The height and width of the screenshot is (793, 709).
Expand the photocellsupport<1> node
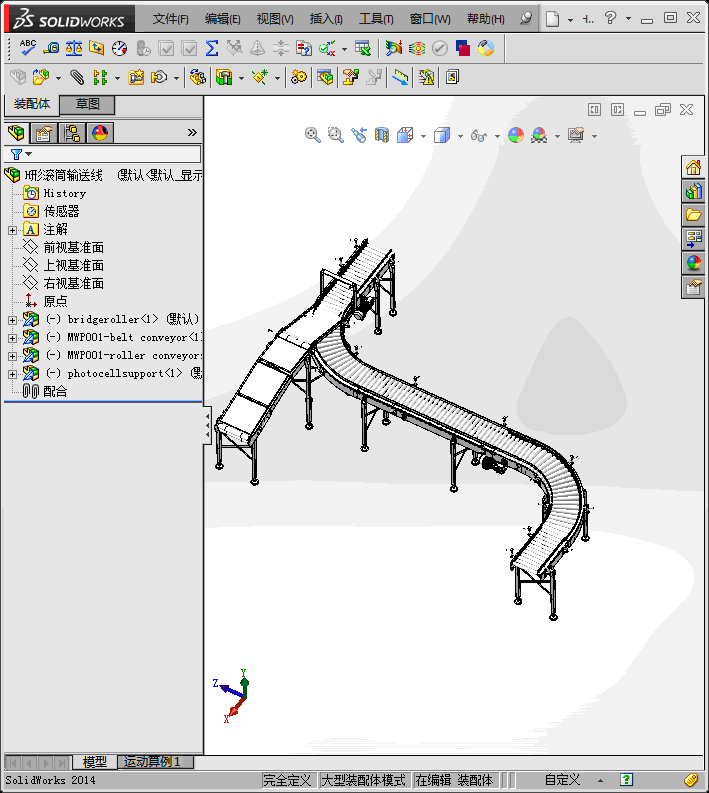point(12,374)
